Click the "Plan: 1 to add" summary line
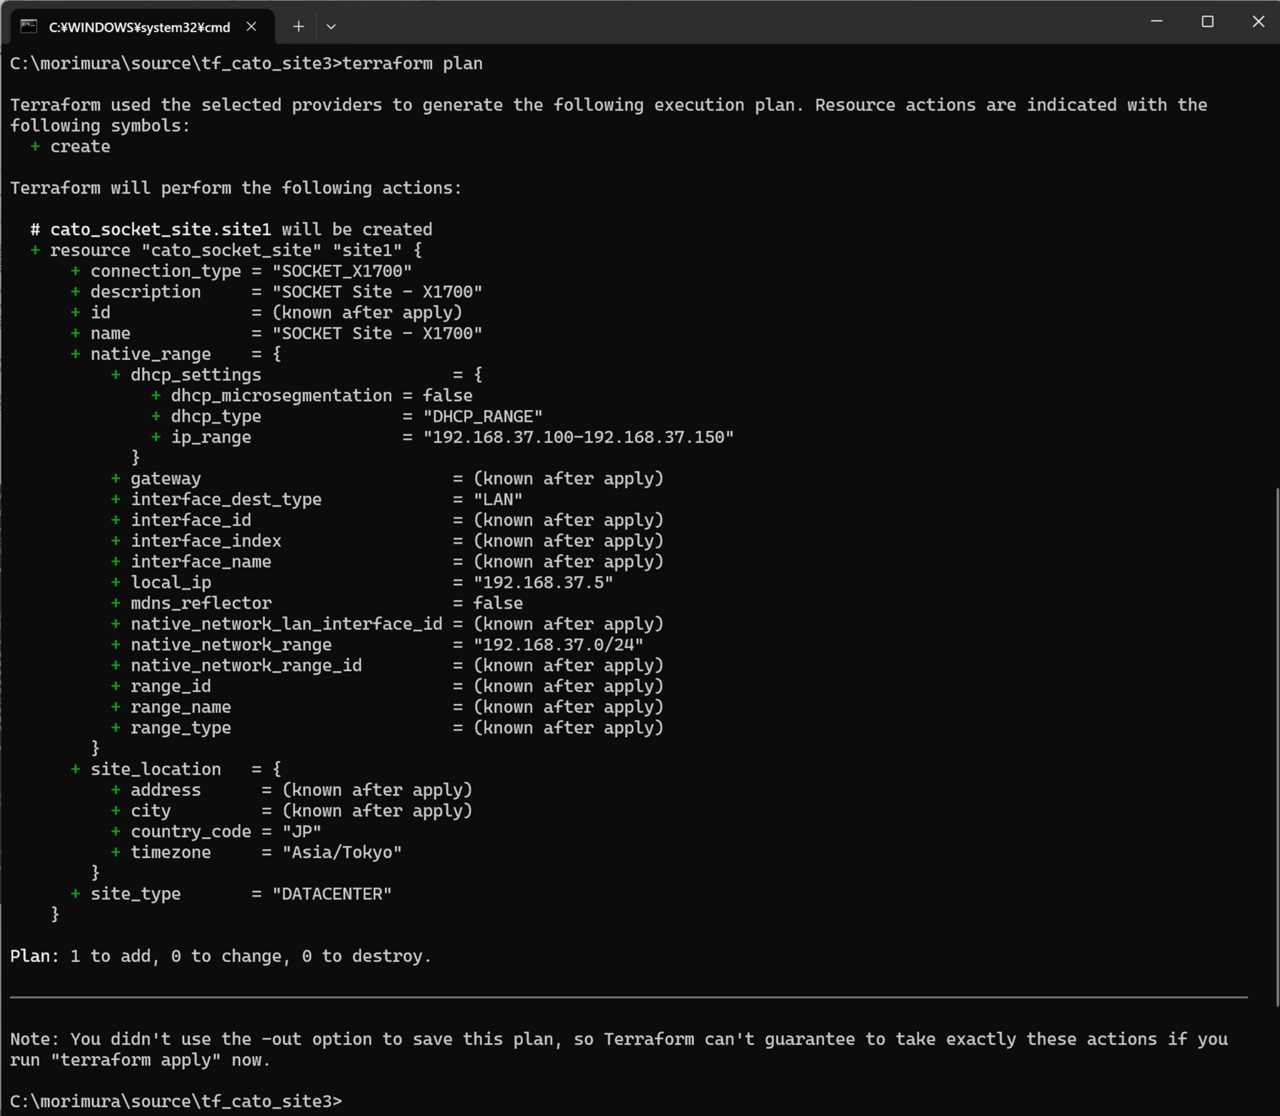The height and width of the screenshot is (1116, 1280). 220,956
